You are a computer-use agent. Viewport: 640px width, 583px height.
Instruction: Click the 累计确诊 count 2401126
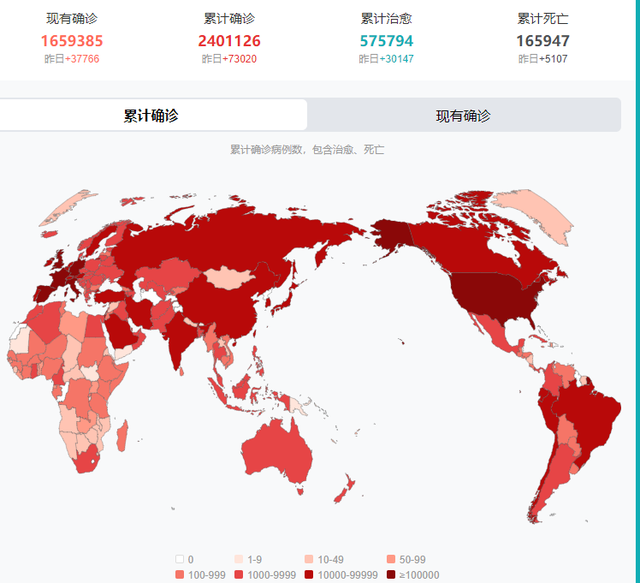click(x=229, y=41)
